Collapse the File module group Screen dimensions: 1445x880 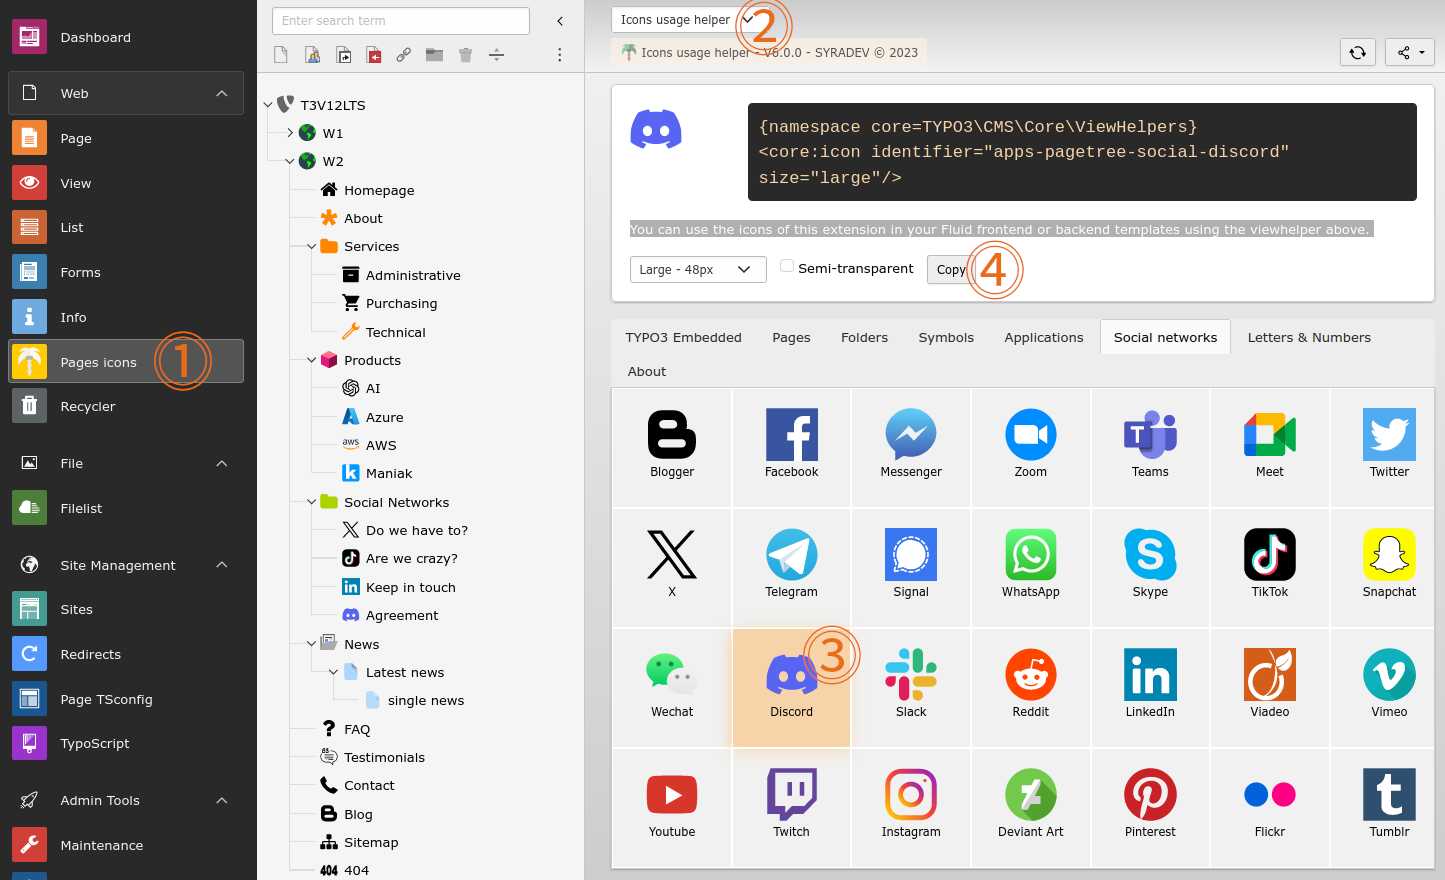[x=222, y=463]
